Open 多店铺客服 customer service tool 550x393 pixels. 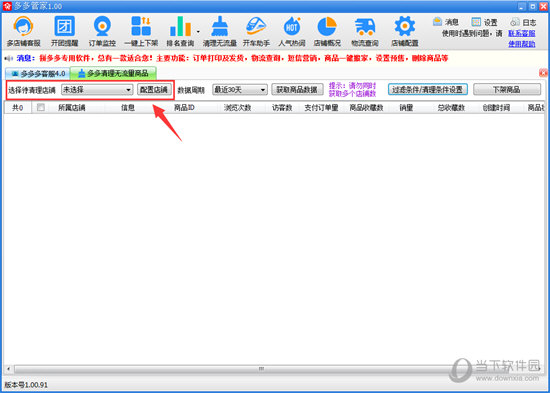click(x=24, y=32)
